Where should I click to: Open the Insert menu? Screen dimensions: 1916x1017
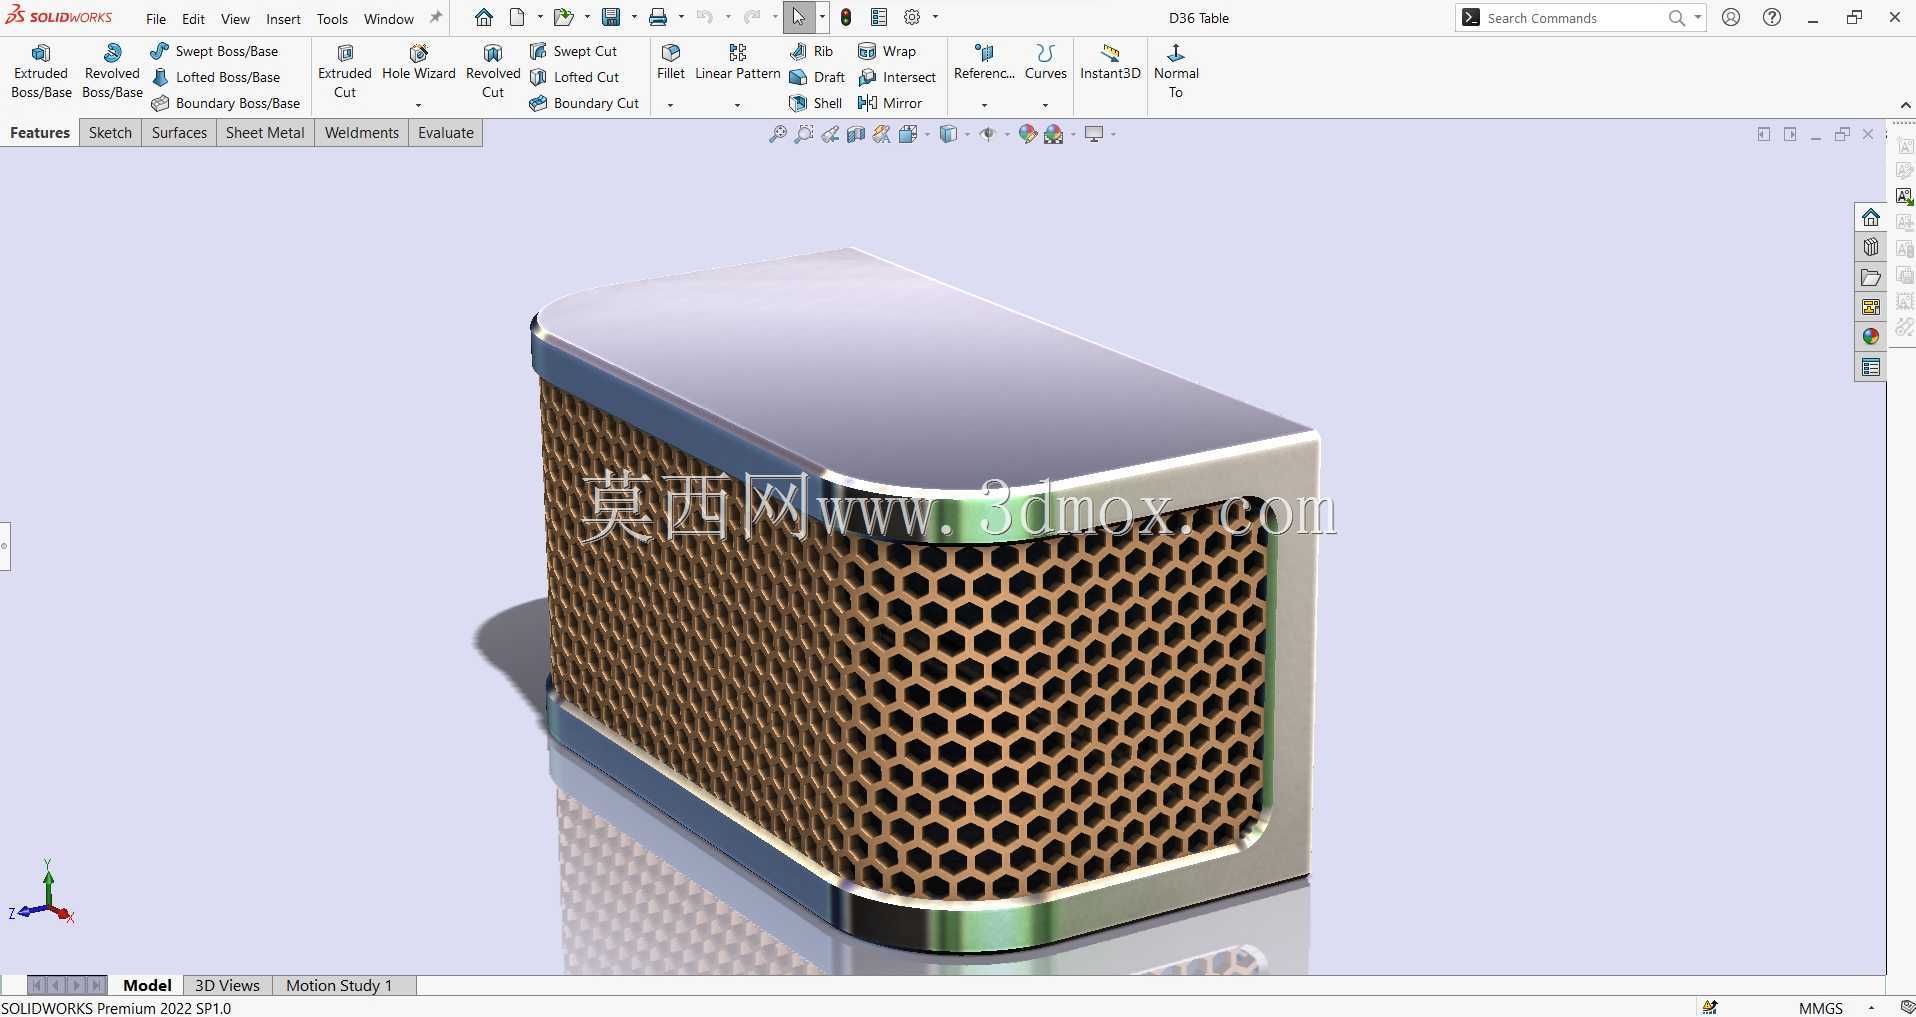[x=283, y=19]
